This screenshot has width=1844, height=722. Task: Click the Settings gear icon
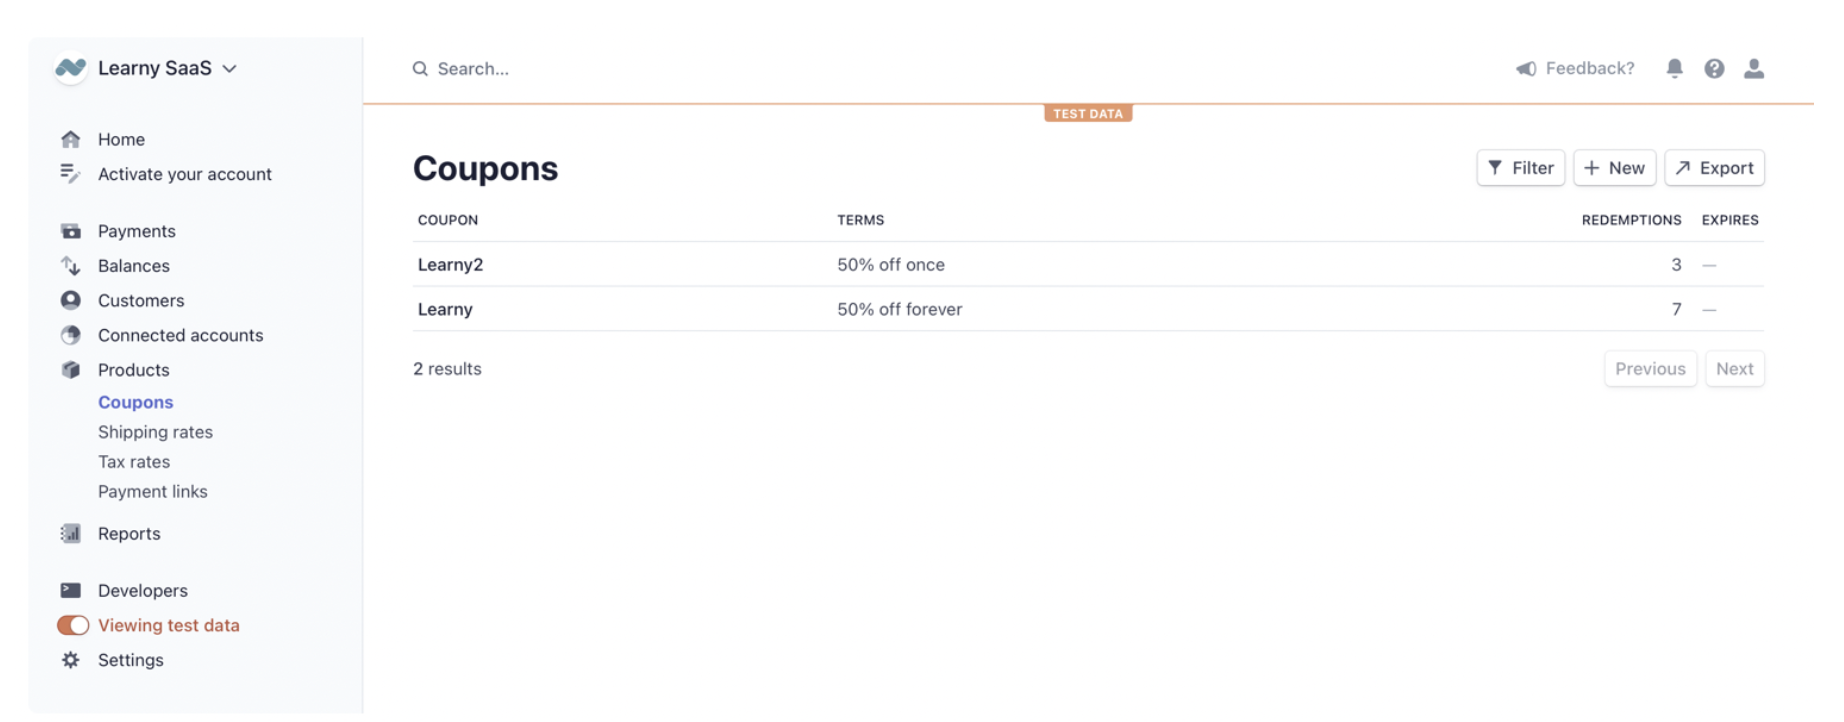[70, 660]
